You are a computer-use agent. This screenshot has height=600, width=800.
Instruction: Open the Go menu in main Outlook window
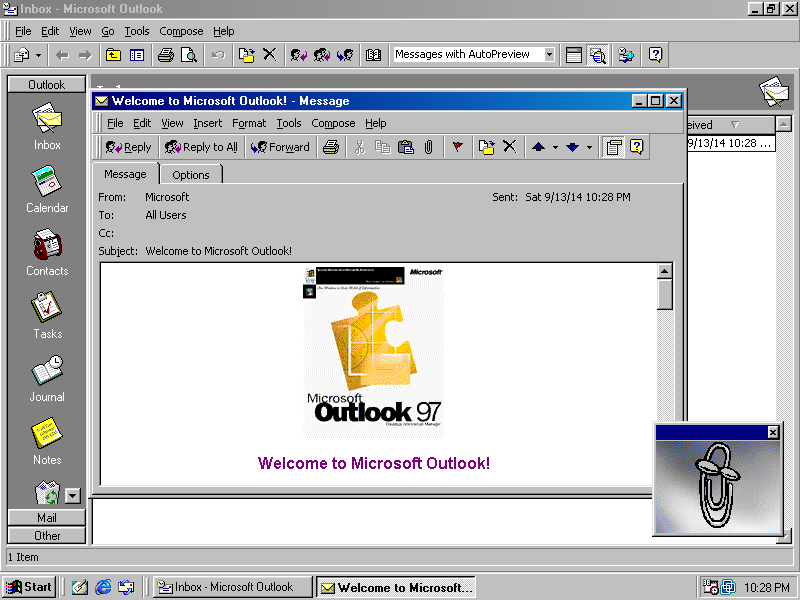click(108, 32)
